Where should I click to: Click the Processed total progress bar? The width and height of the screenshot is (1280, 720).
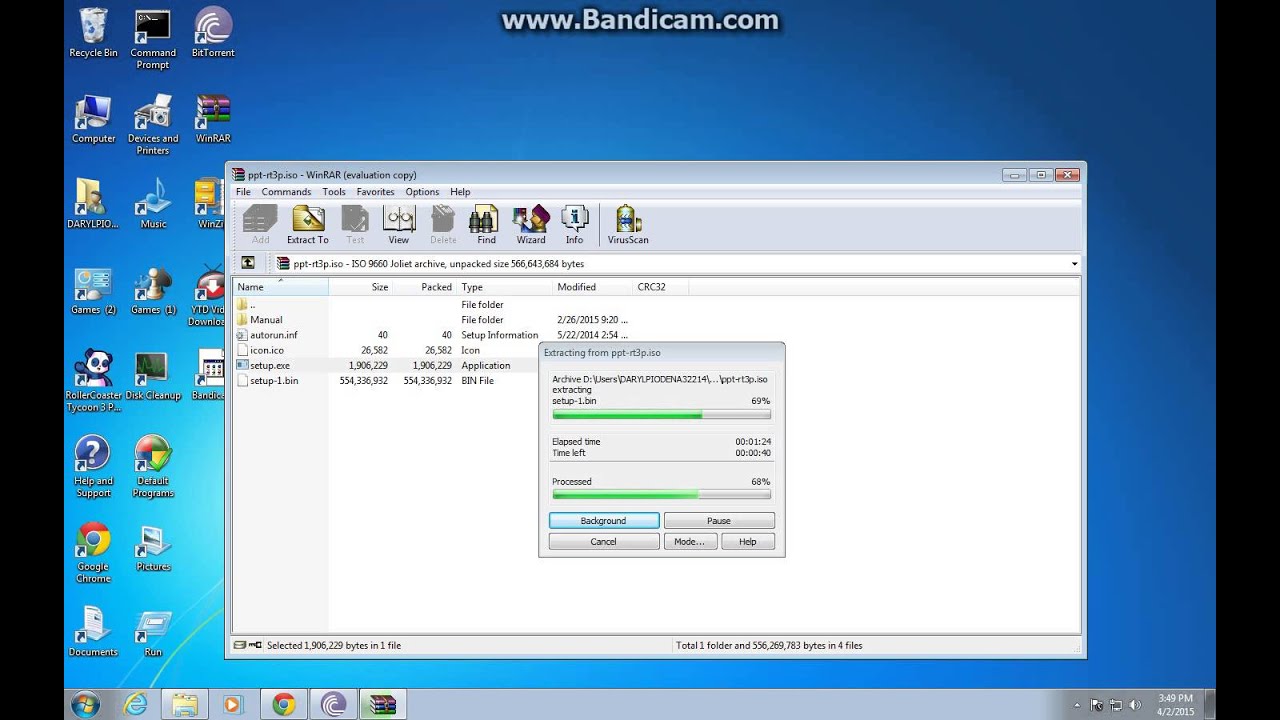tap(661, 494)
